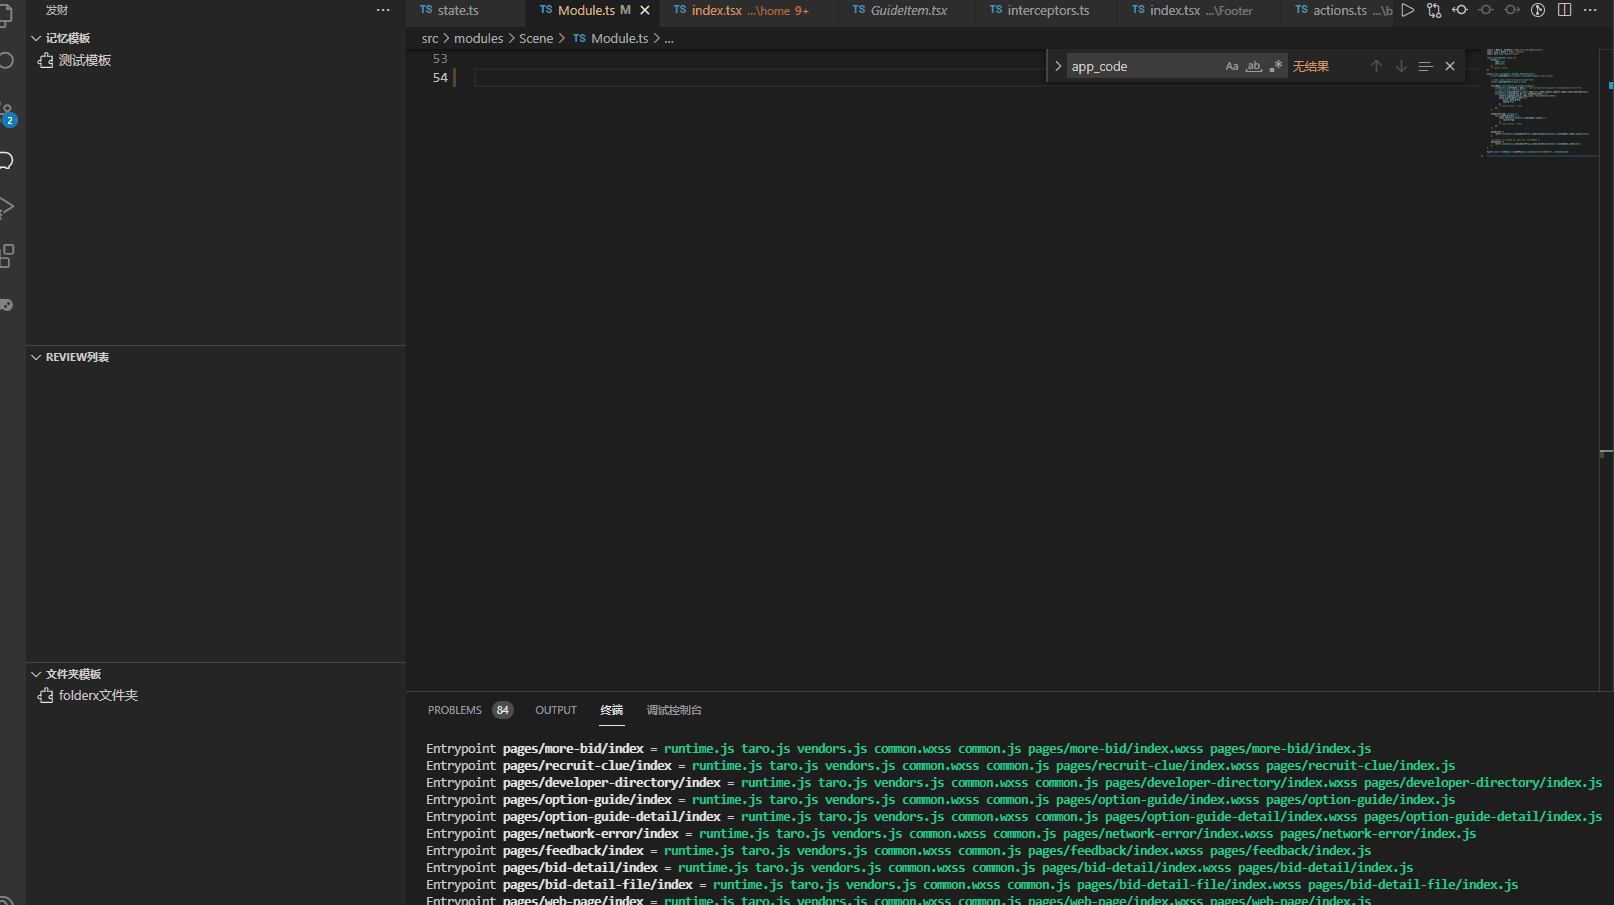Switch to the state.ts tab

point(465,10)
